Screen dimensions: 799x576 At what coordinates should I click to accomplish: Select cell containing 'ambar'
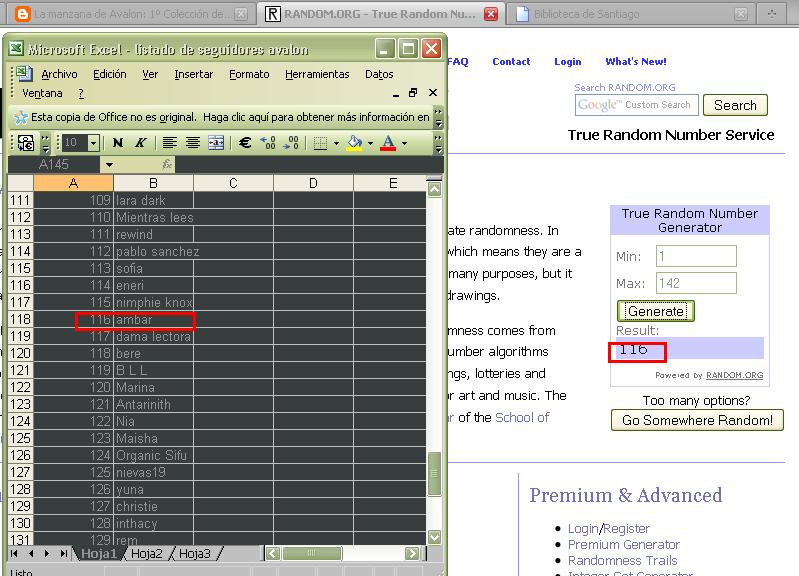click(153, 320)
